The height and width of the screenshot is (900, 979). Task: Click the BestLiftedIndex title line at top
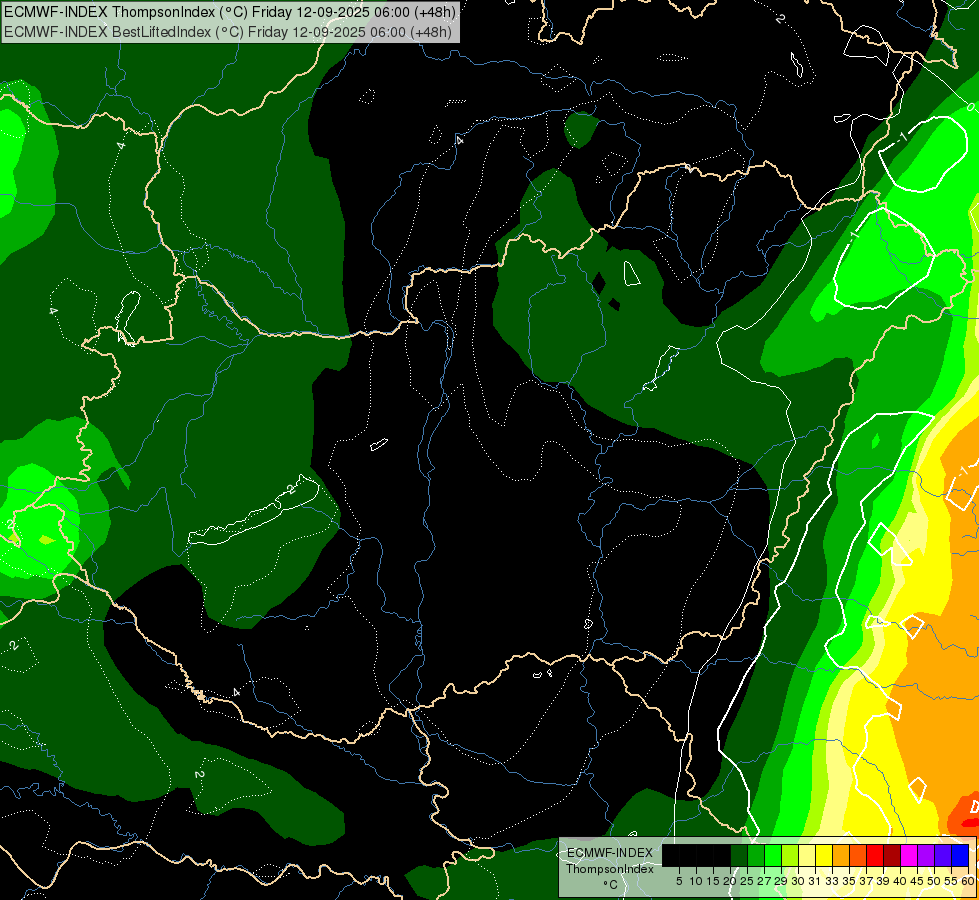[x=228, y=31]
